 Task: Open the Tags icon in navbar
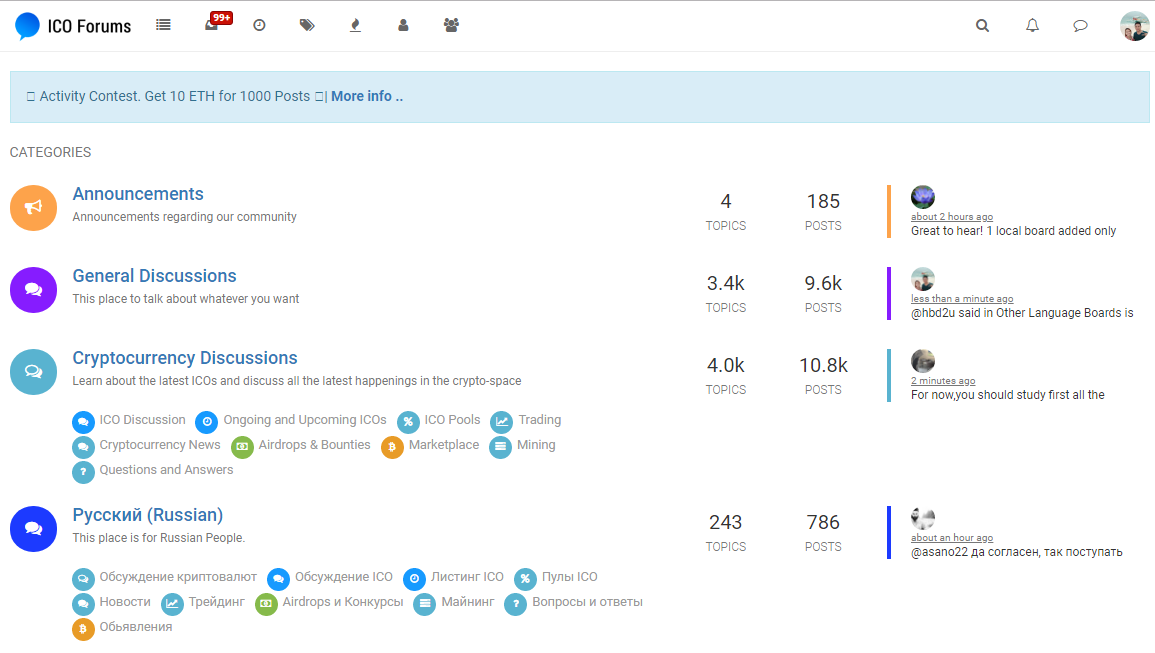click(x=307, y=25)
